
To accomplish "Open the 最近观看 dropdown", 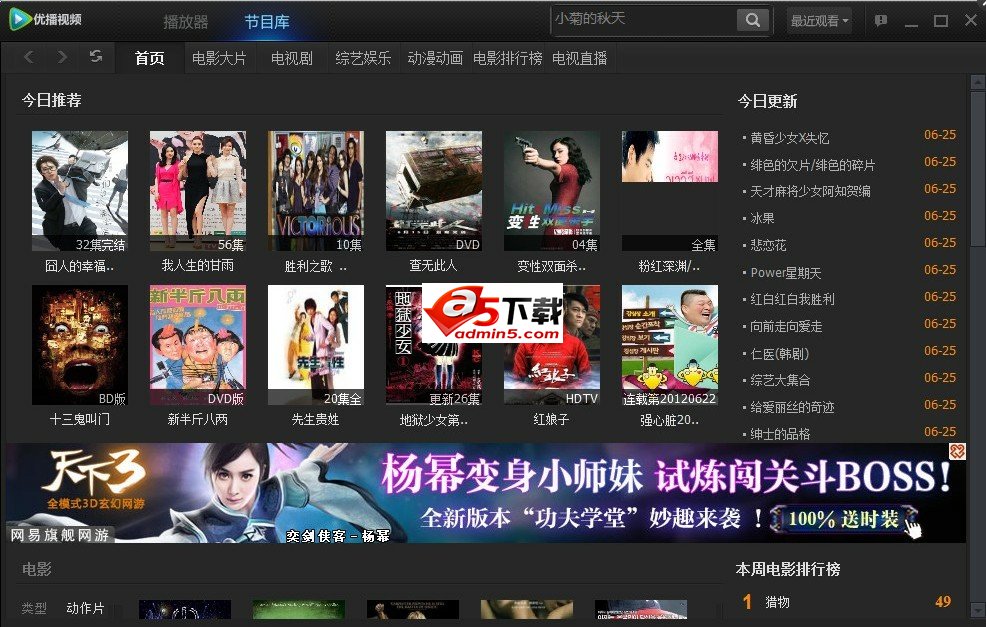I will [819, 21].
